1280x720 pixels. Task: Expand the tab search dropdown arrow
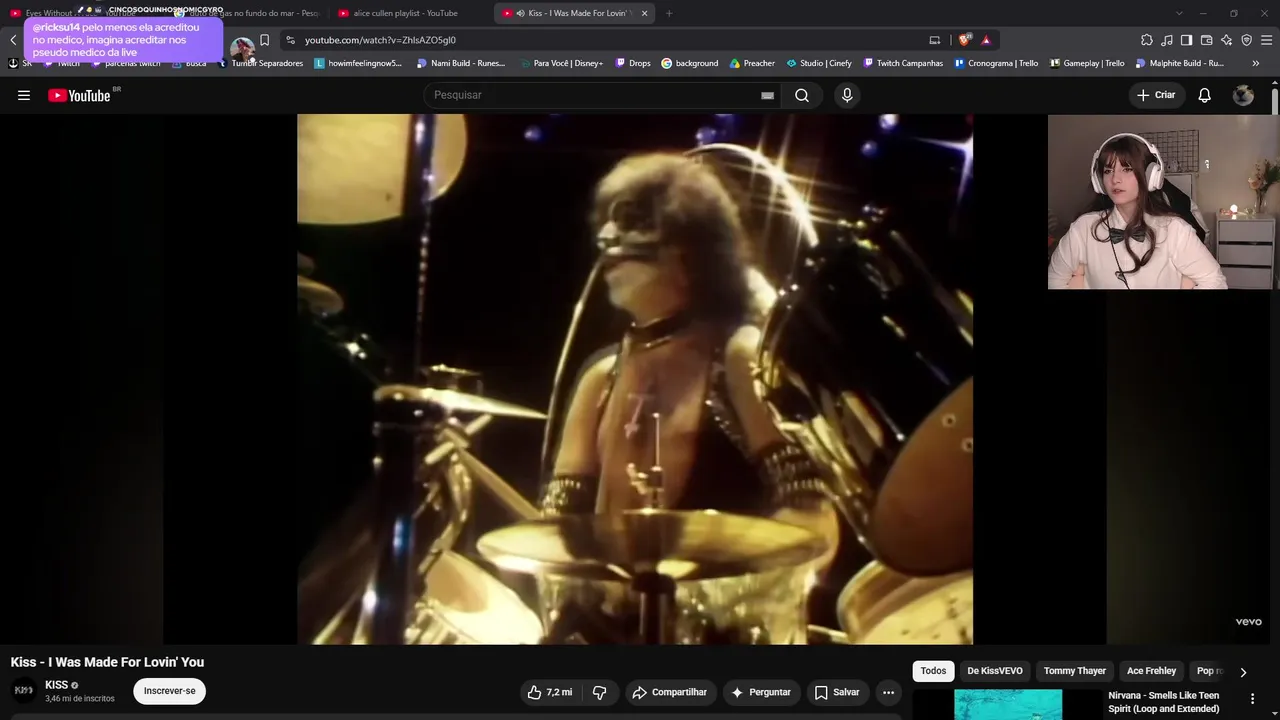point(1179,13)
